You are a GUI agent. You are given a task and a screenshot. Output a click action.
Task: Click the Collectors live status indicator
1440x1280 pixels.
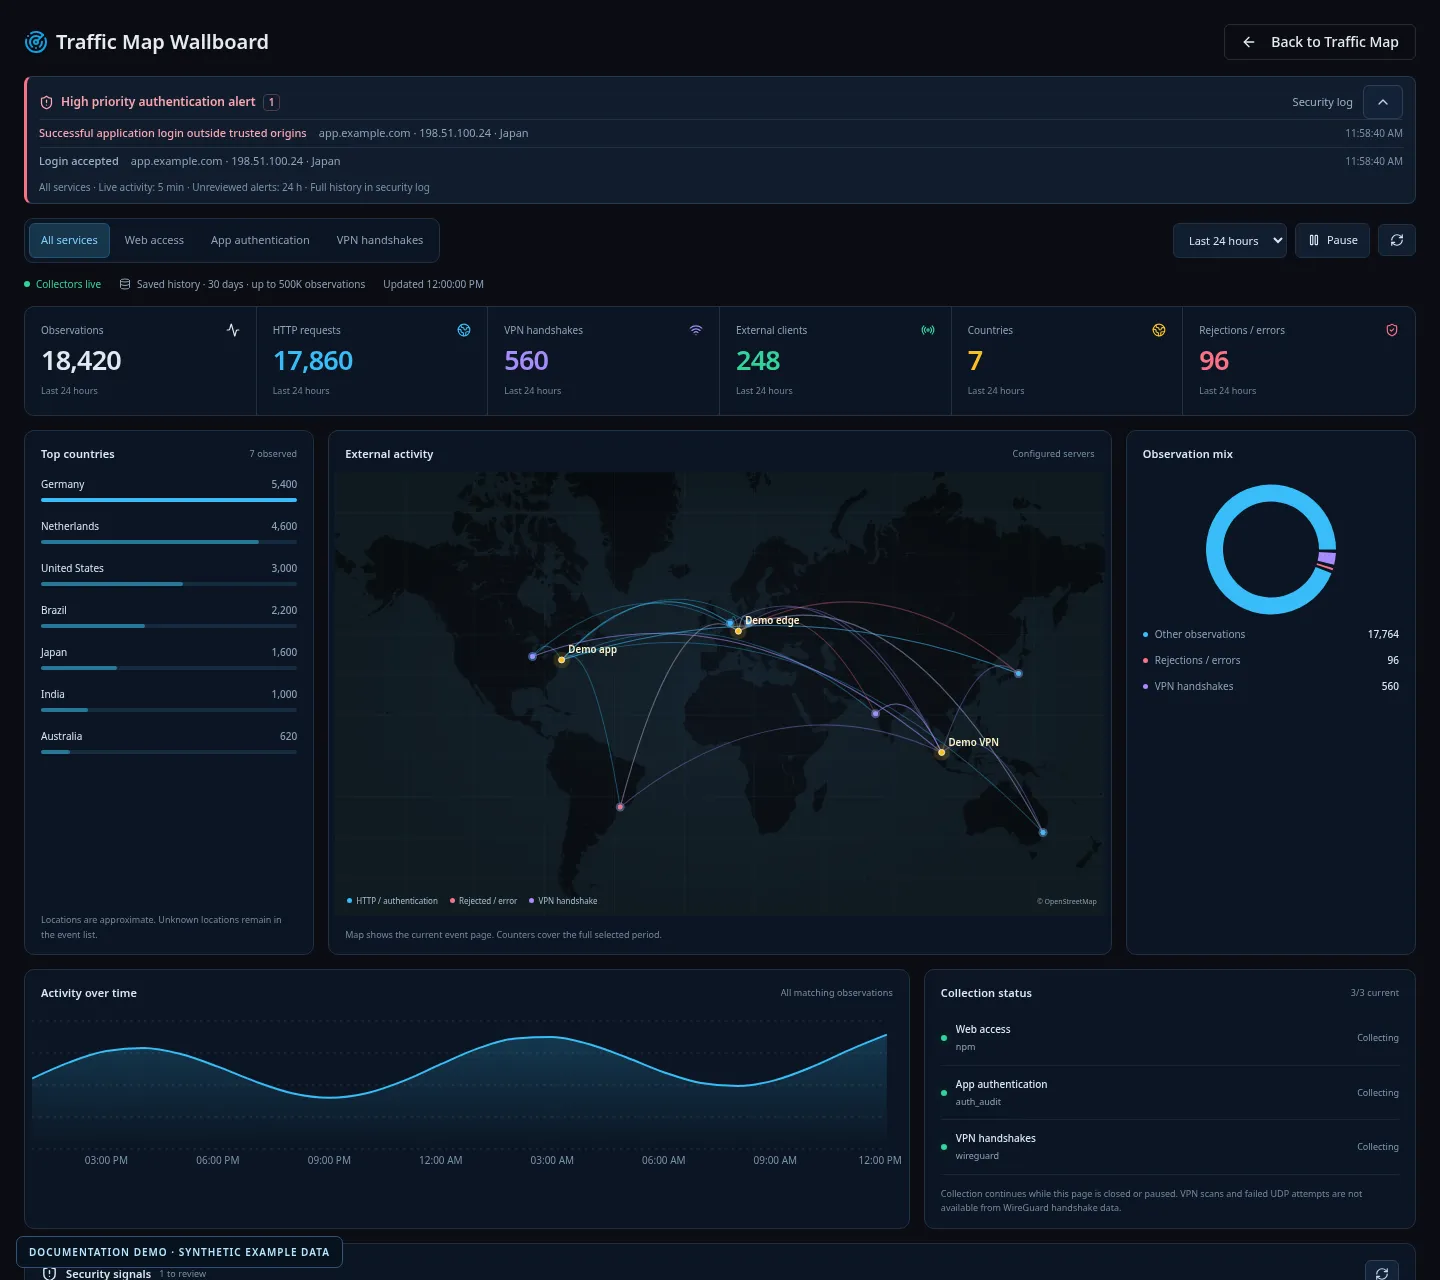tap(63, 284)
